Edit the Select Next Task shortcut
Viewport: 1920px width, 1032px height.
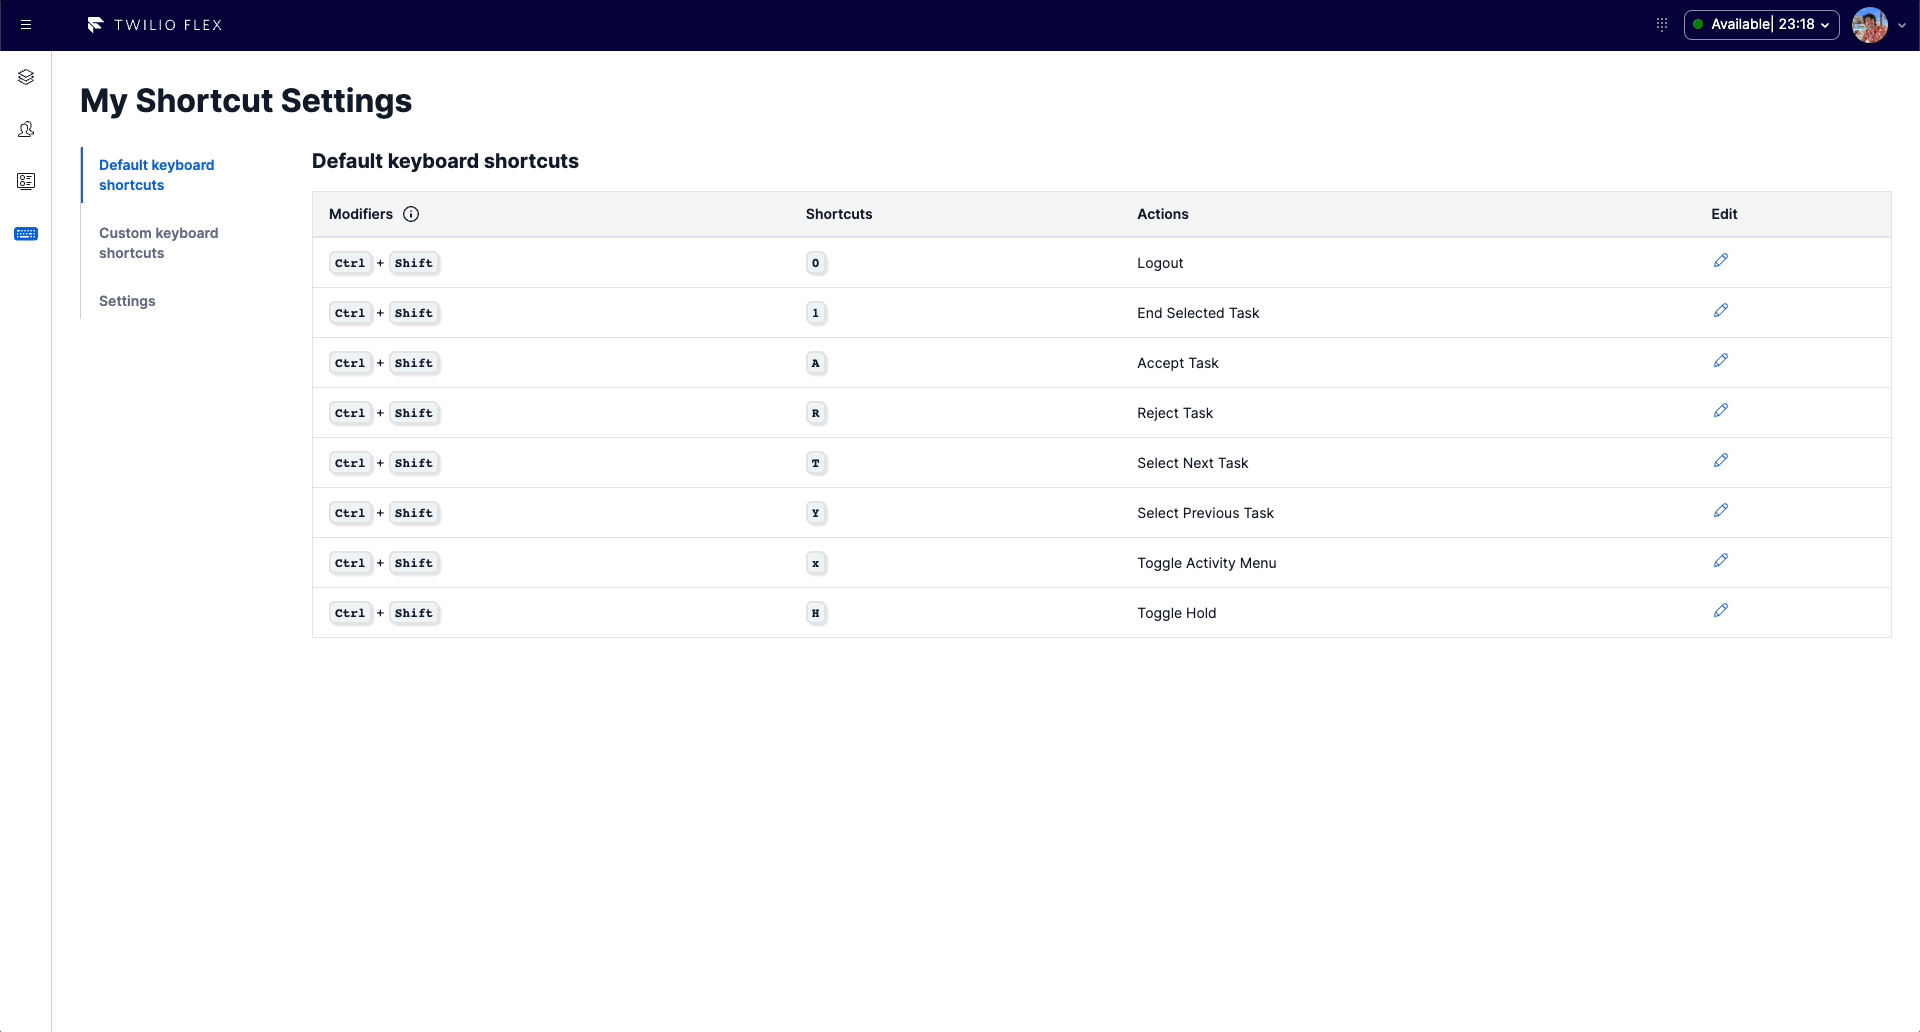(1721, 460)
